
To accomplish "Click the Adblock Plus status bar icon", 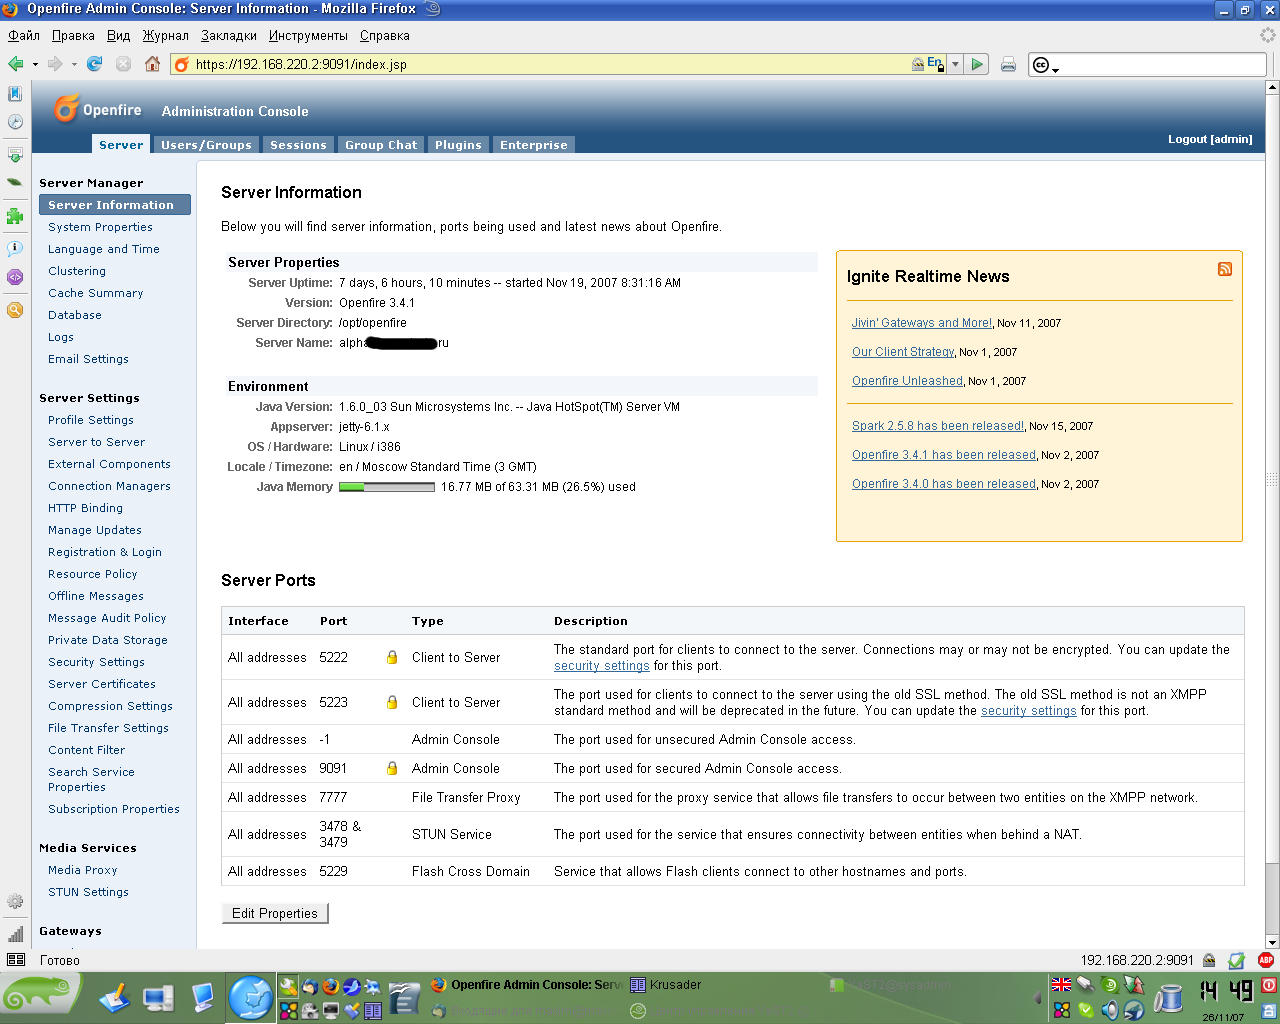I will 1266,960.
